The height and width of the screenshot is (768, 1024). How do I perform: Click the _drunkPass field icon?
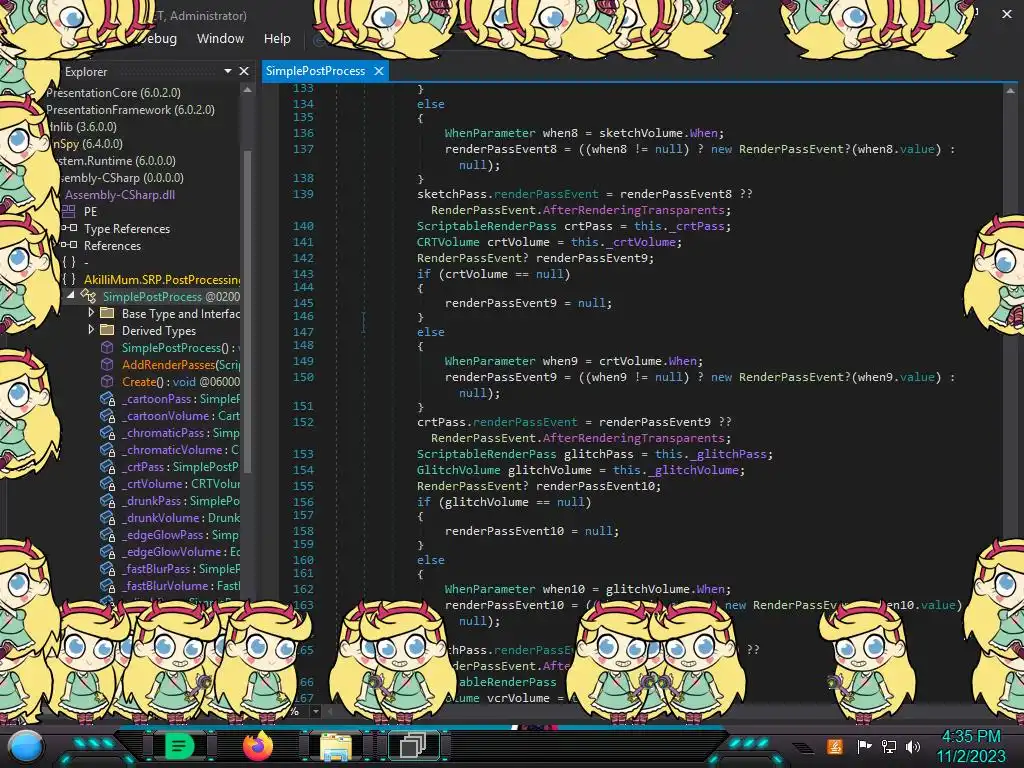coord(107,500)
